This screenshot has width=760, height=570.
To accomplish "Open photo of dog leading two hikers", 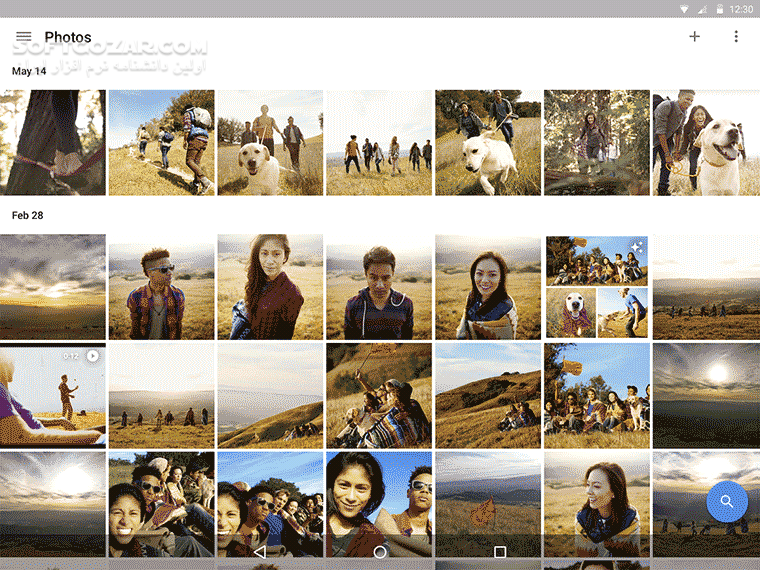I will (270, 142).
